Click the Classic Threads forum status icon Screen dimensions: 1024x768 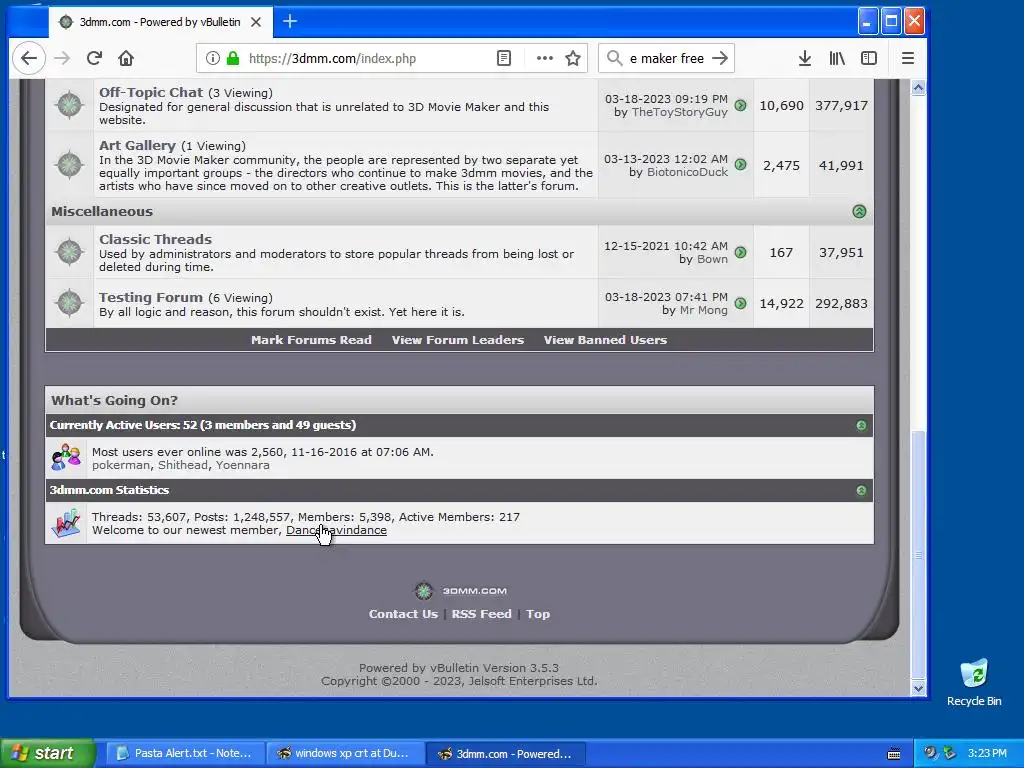click(x=69, y=251)
